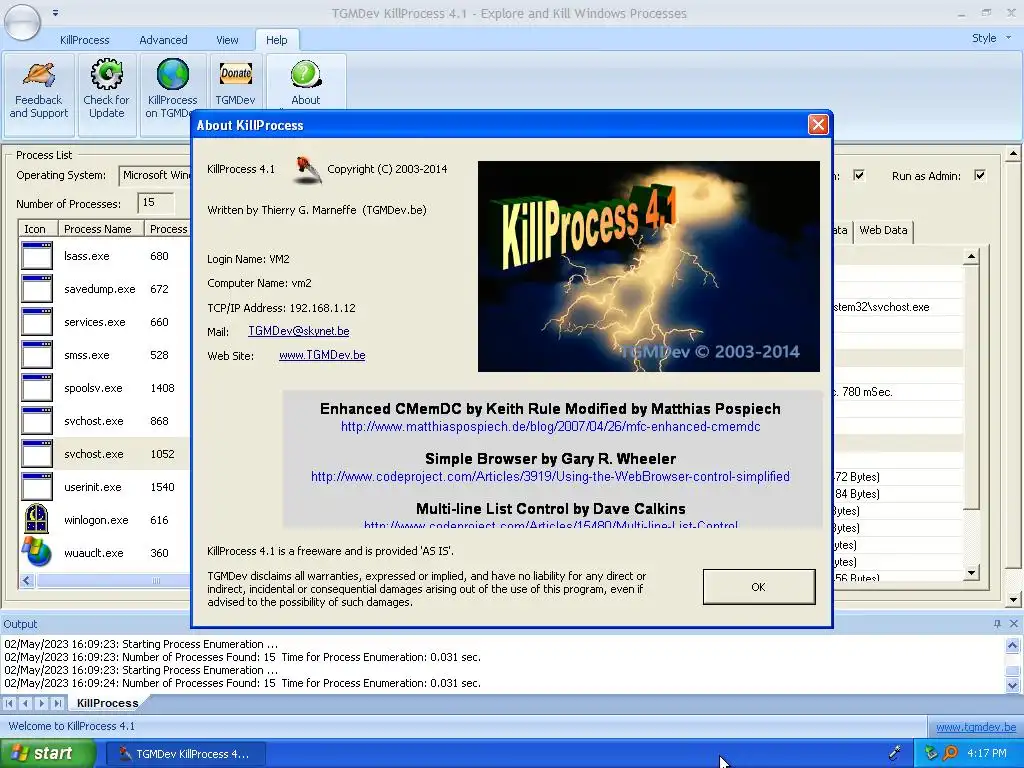Sort by Icon column header
This screenshot has height=768, width=1024.
38,229
